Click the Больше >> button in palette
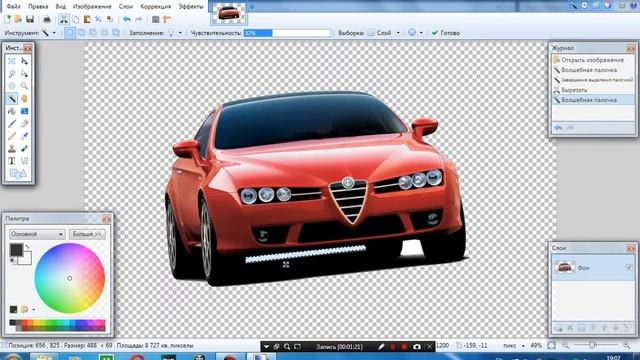This screenshot has height=360, width=640. (x=87, y=234)
